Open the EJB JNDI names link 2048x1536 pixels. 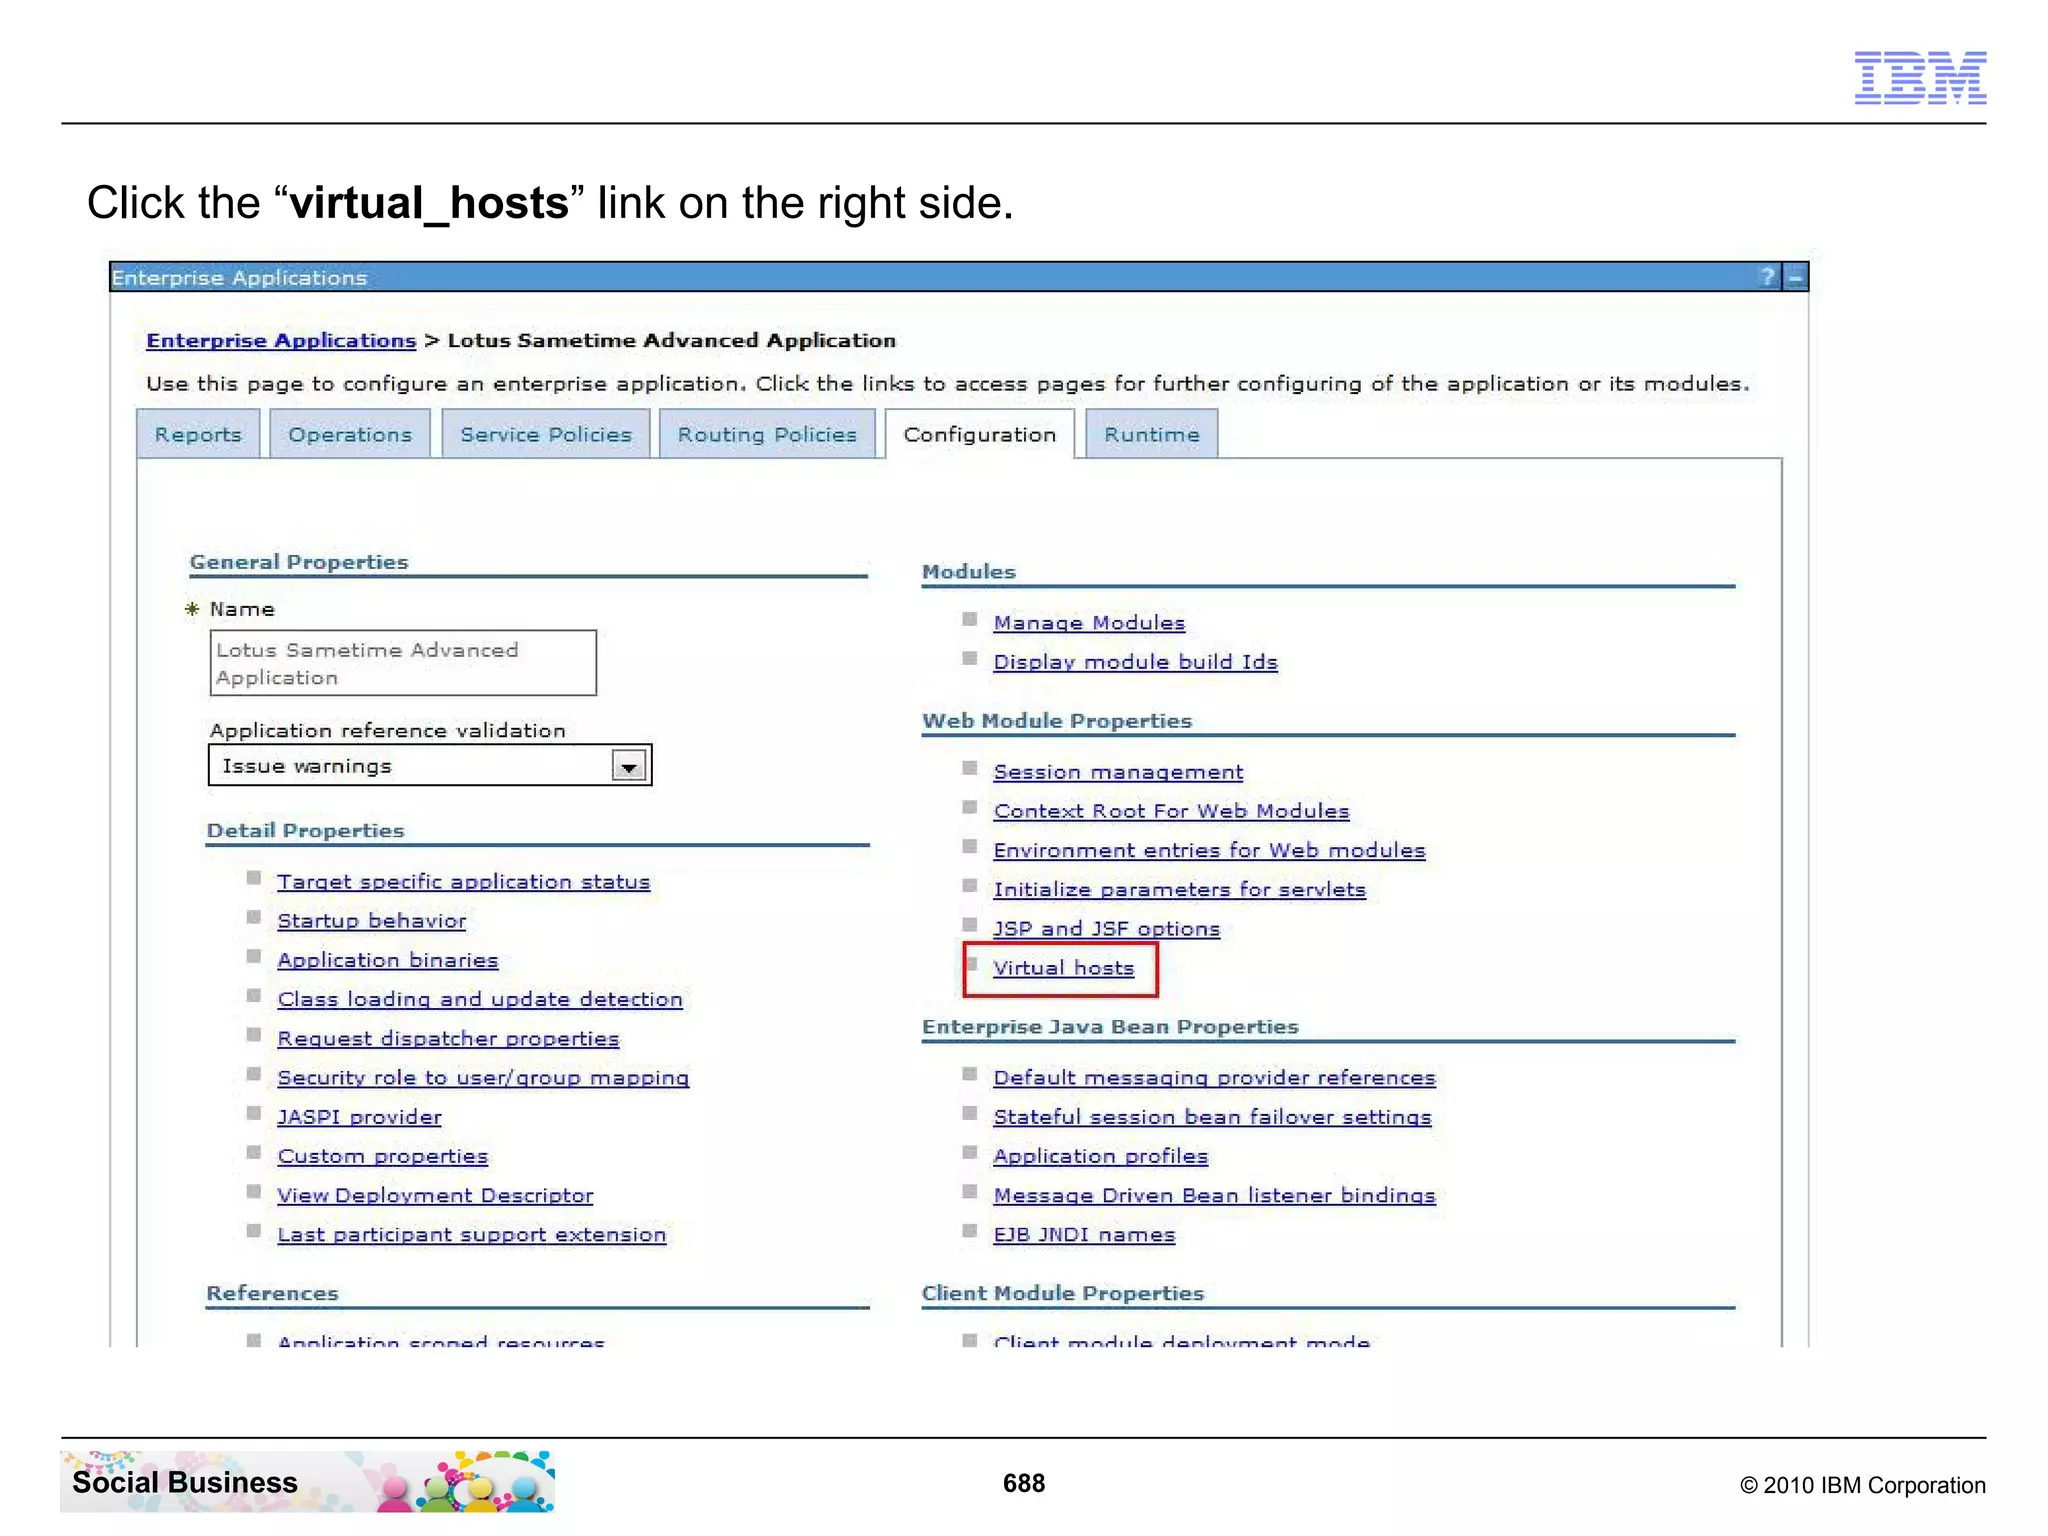click(x=1084, y=1235)
